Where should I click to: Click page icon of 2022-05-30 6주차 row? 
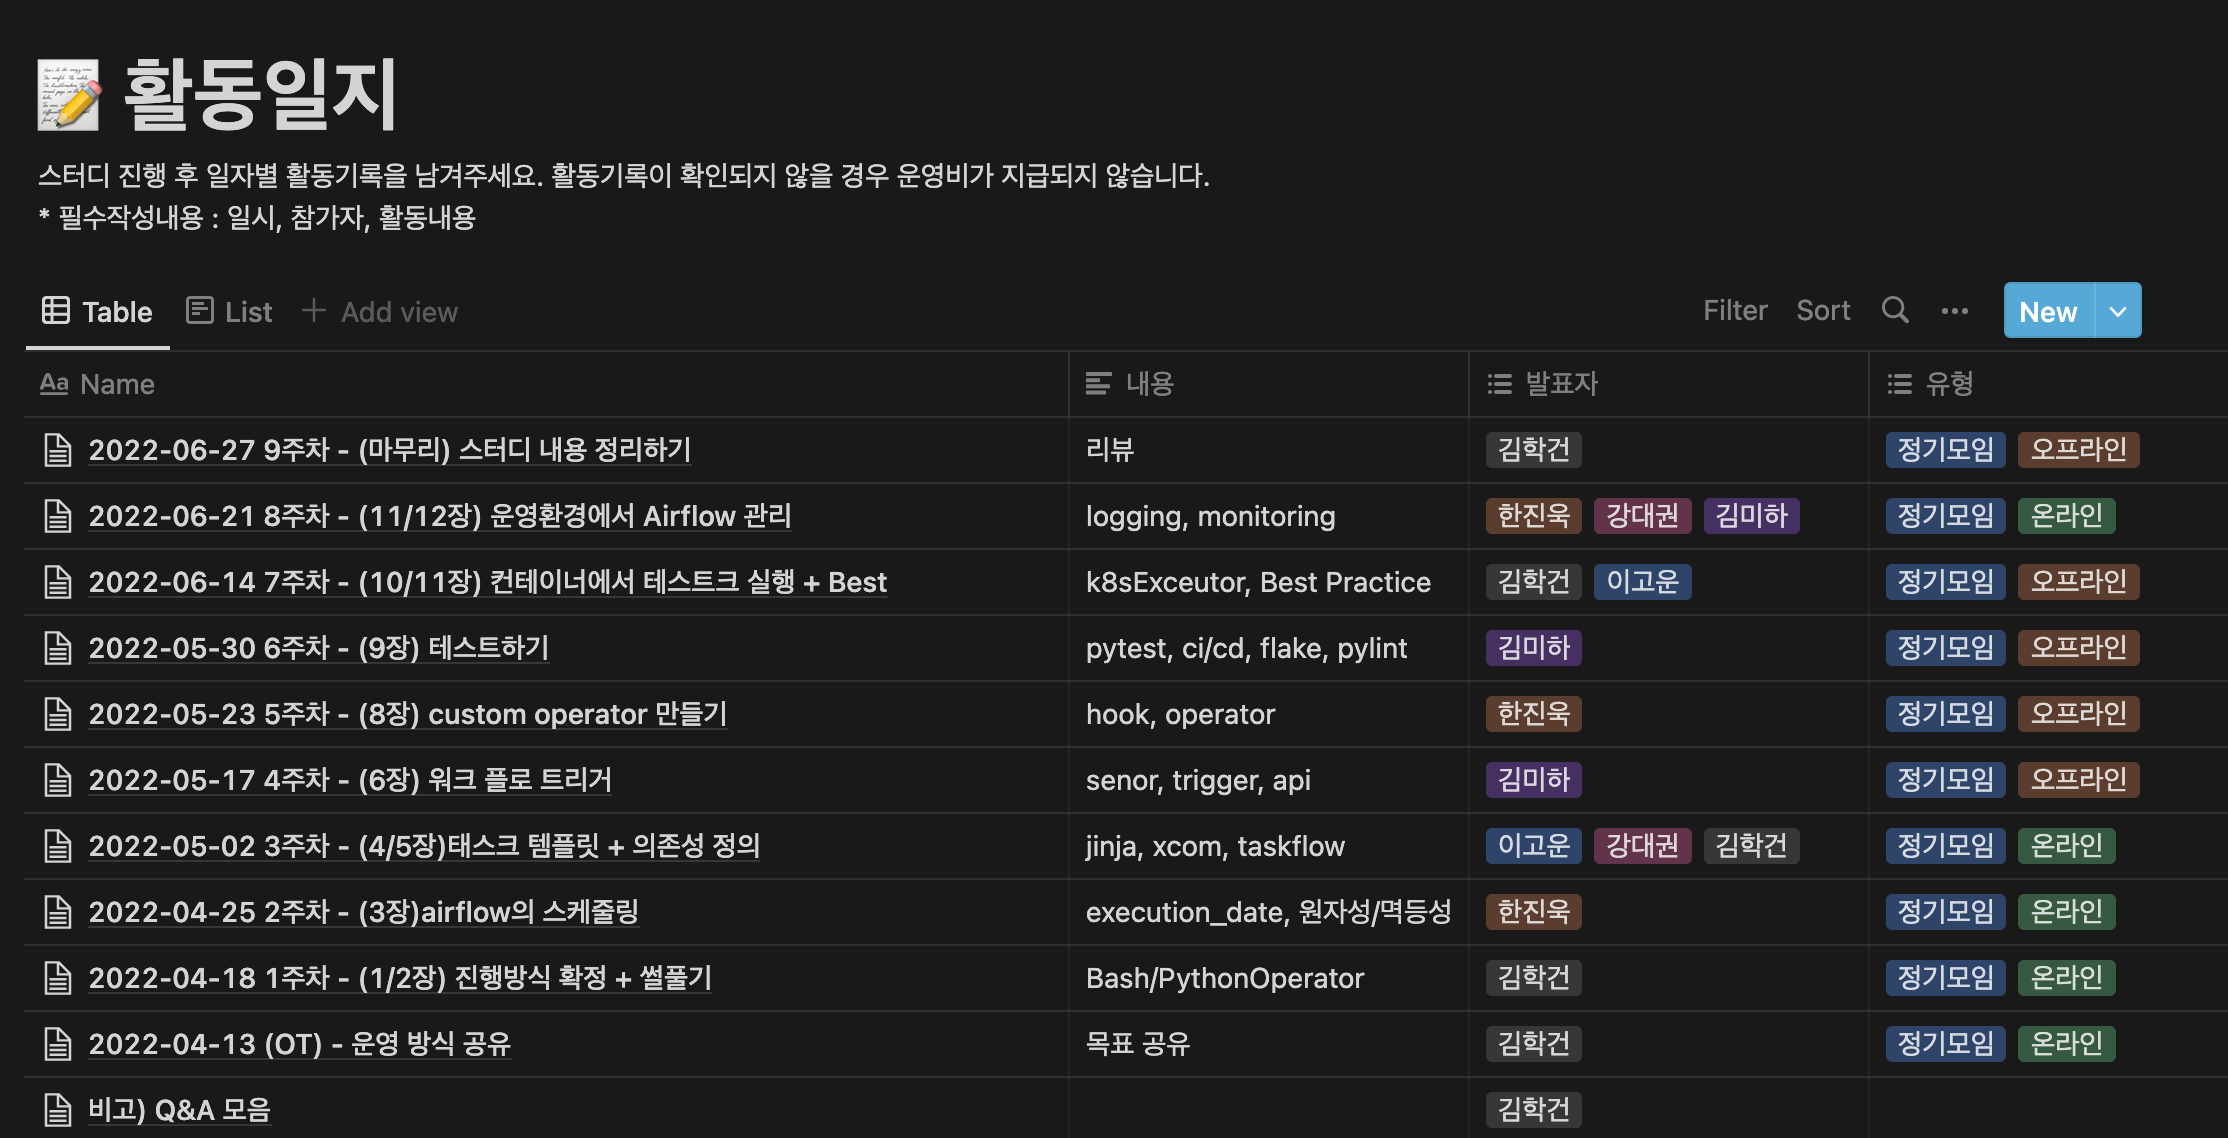(x=58, y=648)
